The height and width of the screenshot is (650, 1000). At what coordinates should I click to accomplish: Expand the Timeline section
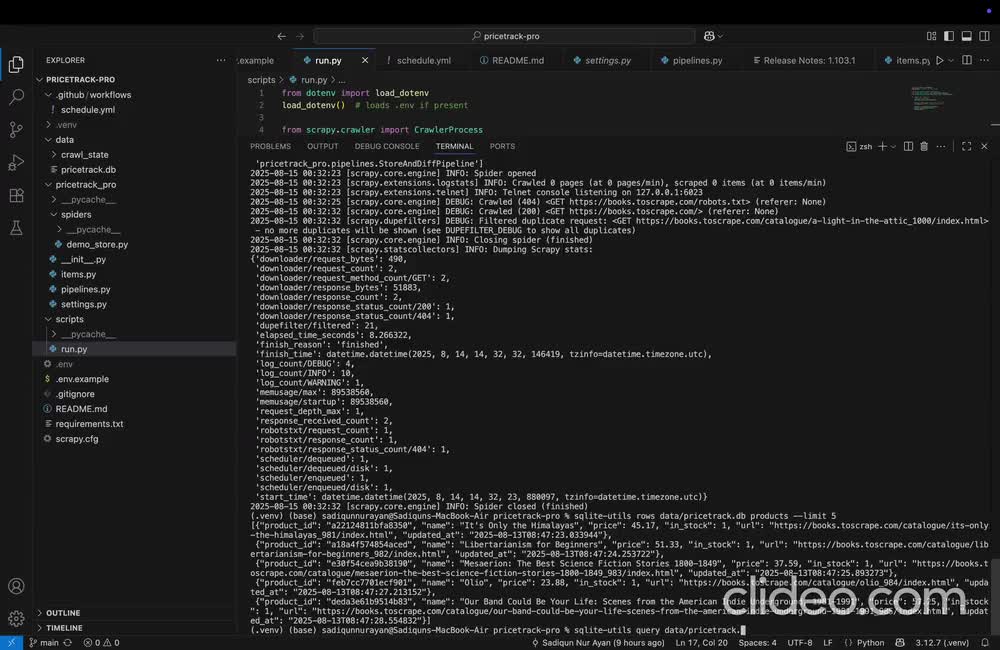coord(135,628)
